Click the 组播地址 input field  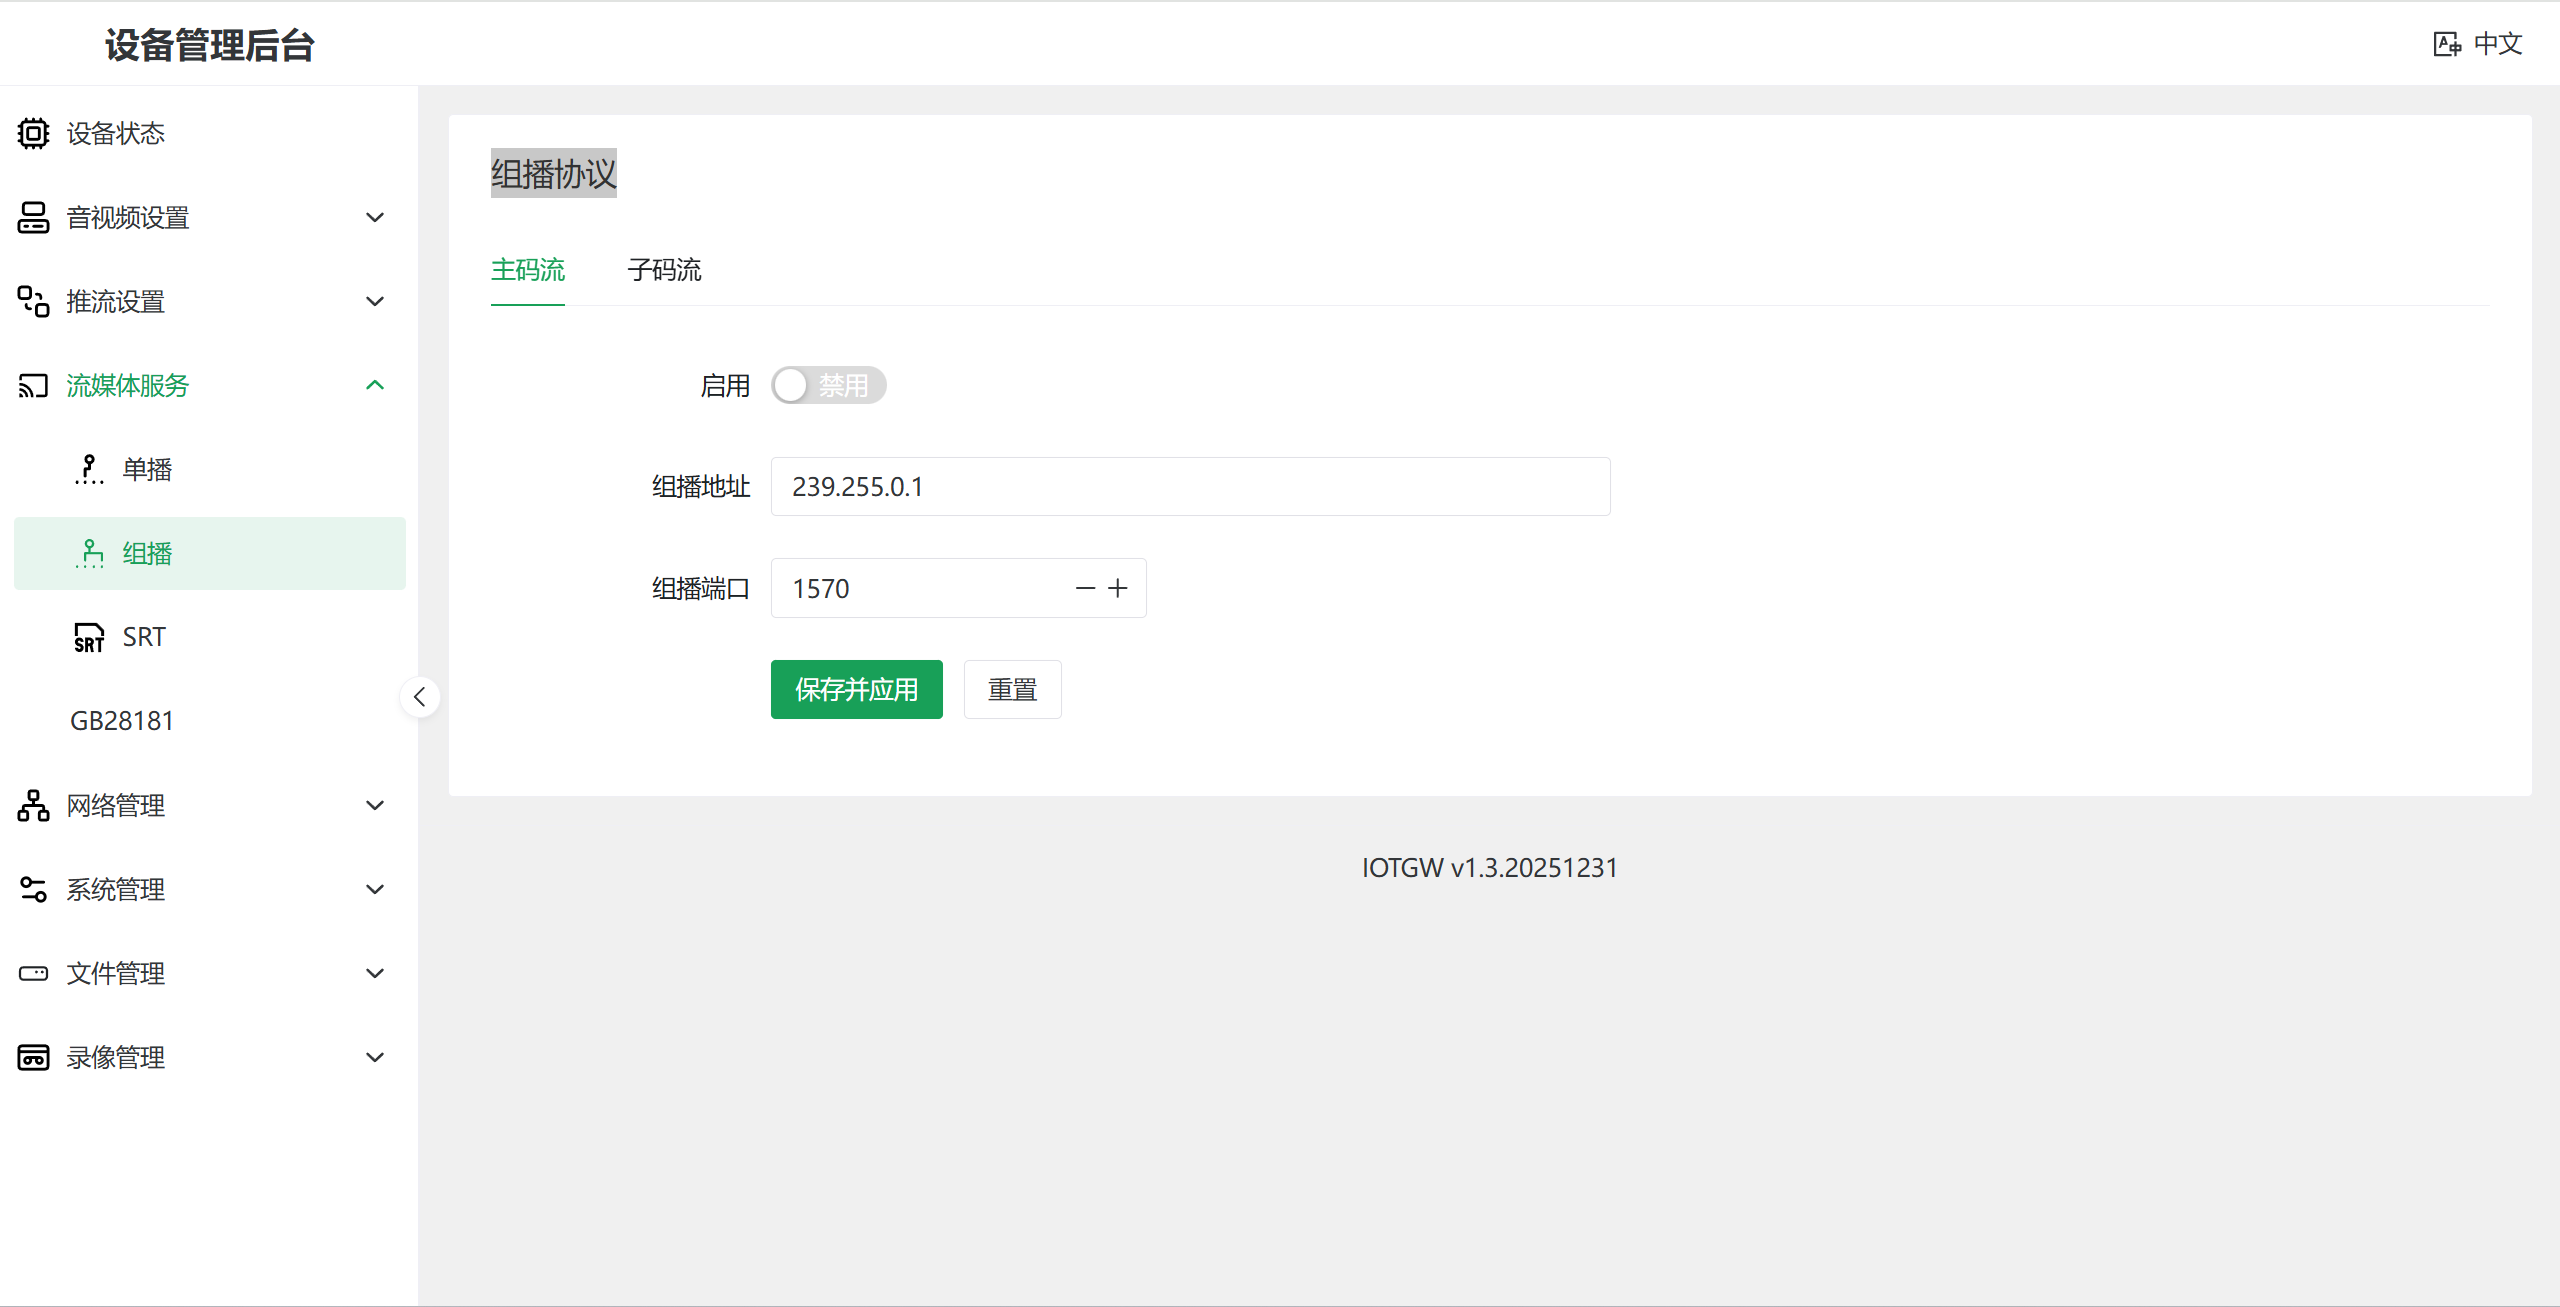point(1190,487)
